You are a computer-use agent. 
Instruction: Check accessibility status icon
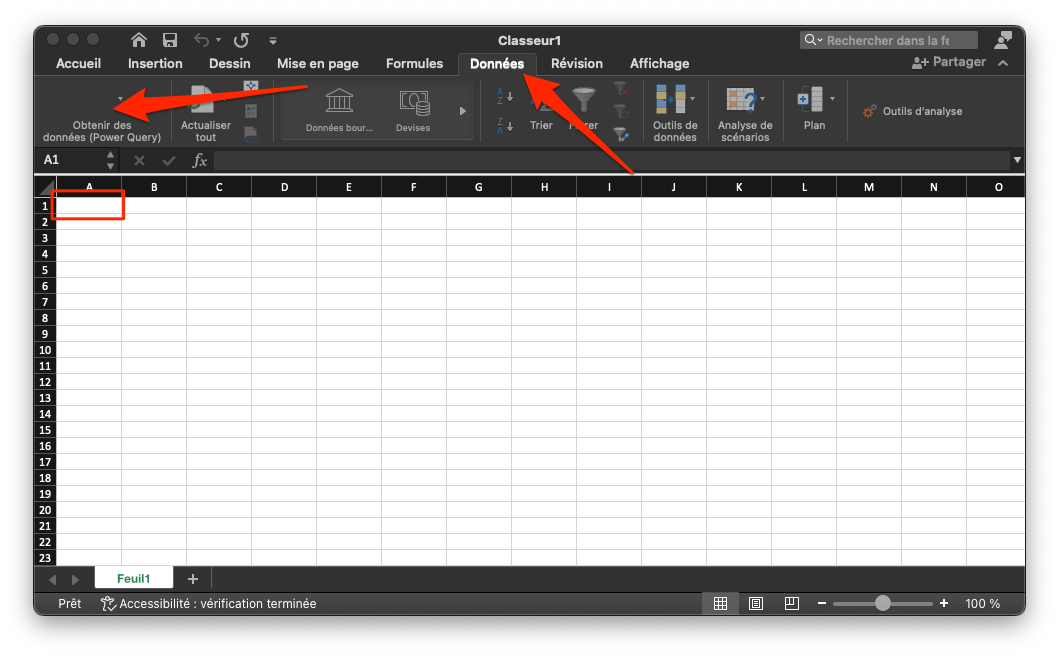click(x=107, y=604)
